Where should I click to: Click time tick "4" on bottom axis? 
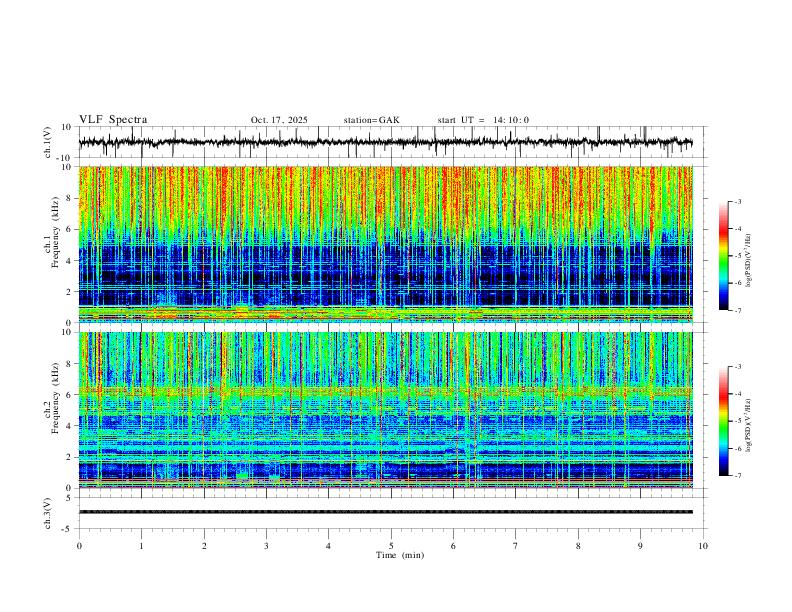coord(328,546)
